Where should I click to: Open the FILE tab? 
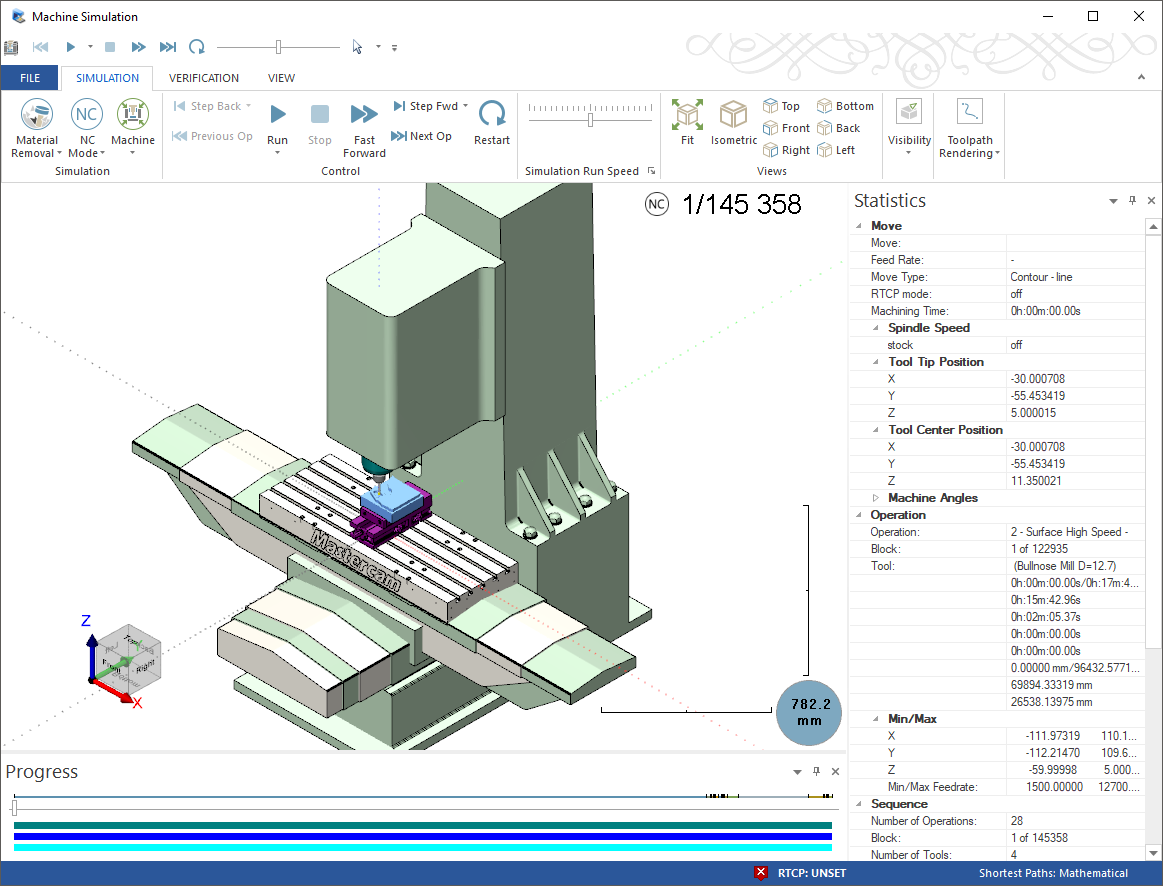[x=30, y=78]
